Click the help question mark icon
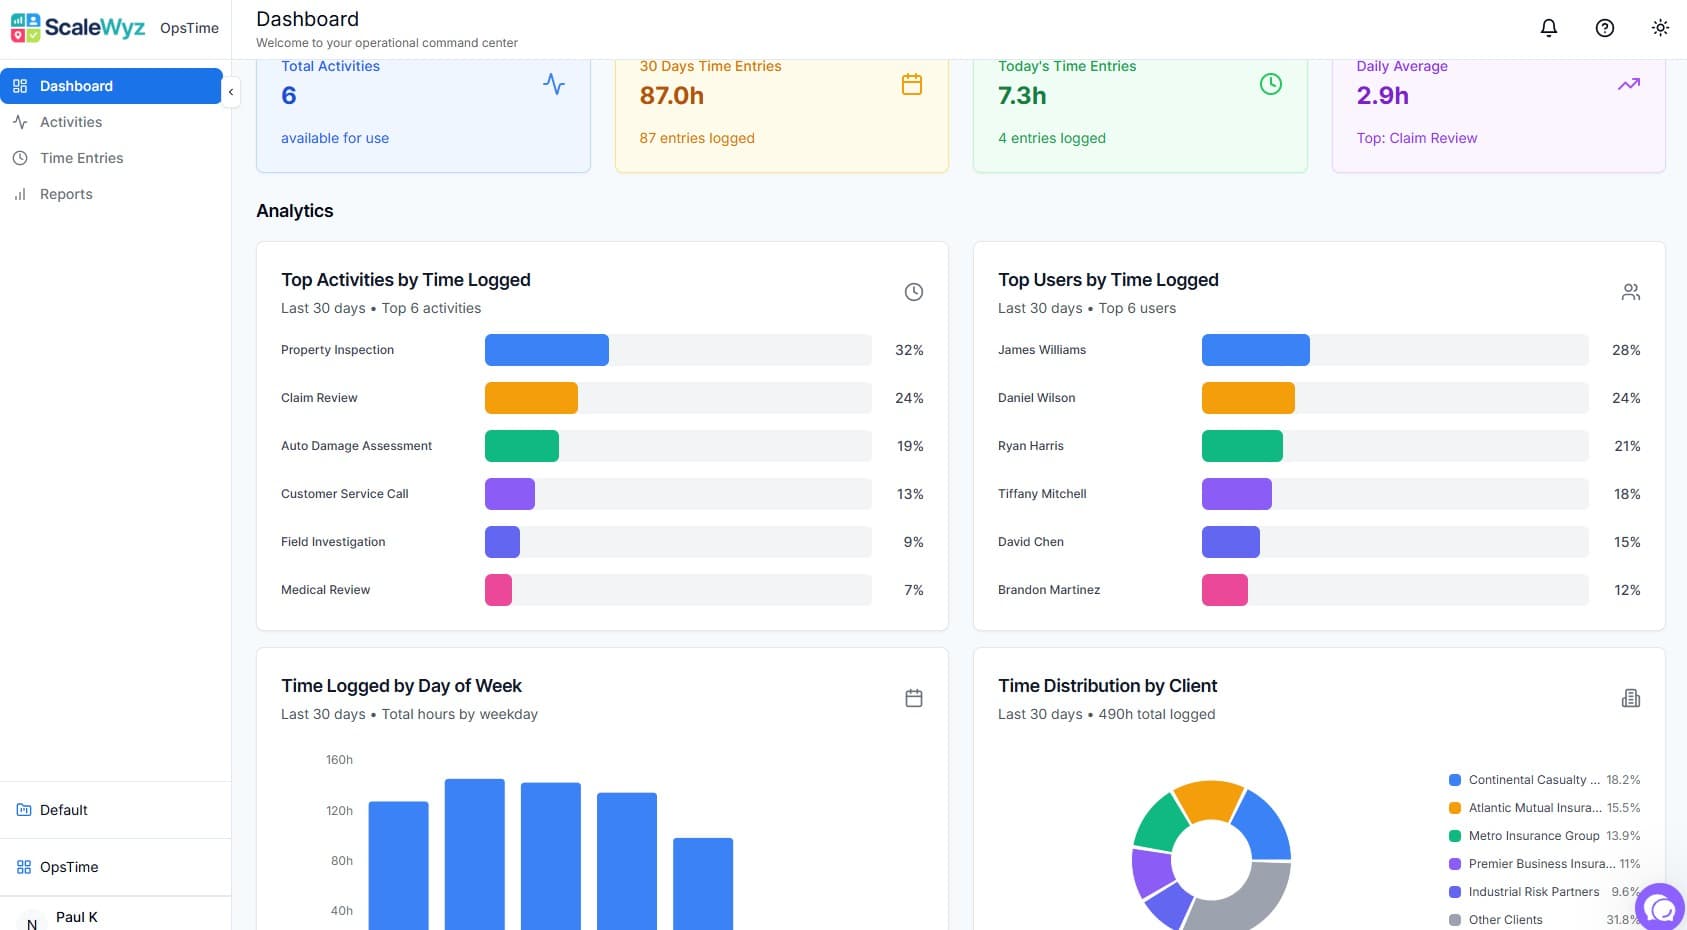1687x930 pixels. [x=1604, y=28]
